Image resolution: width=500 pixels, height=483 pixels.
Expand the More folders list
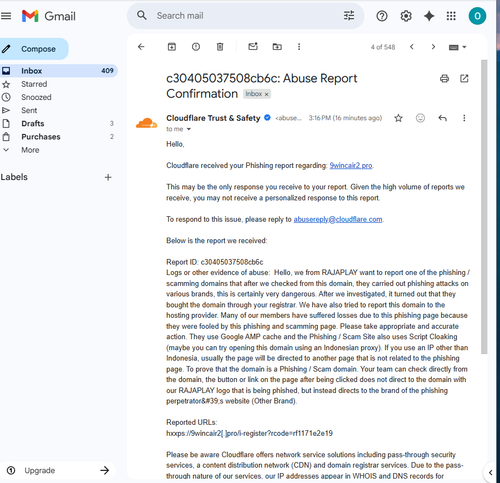click(x=30, y=150)
